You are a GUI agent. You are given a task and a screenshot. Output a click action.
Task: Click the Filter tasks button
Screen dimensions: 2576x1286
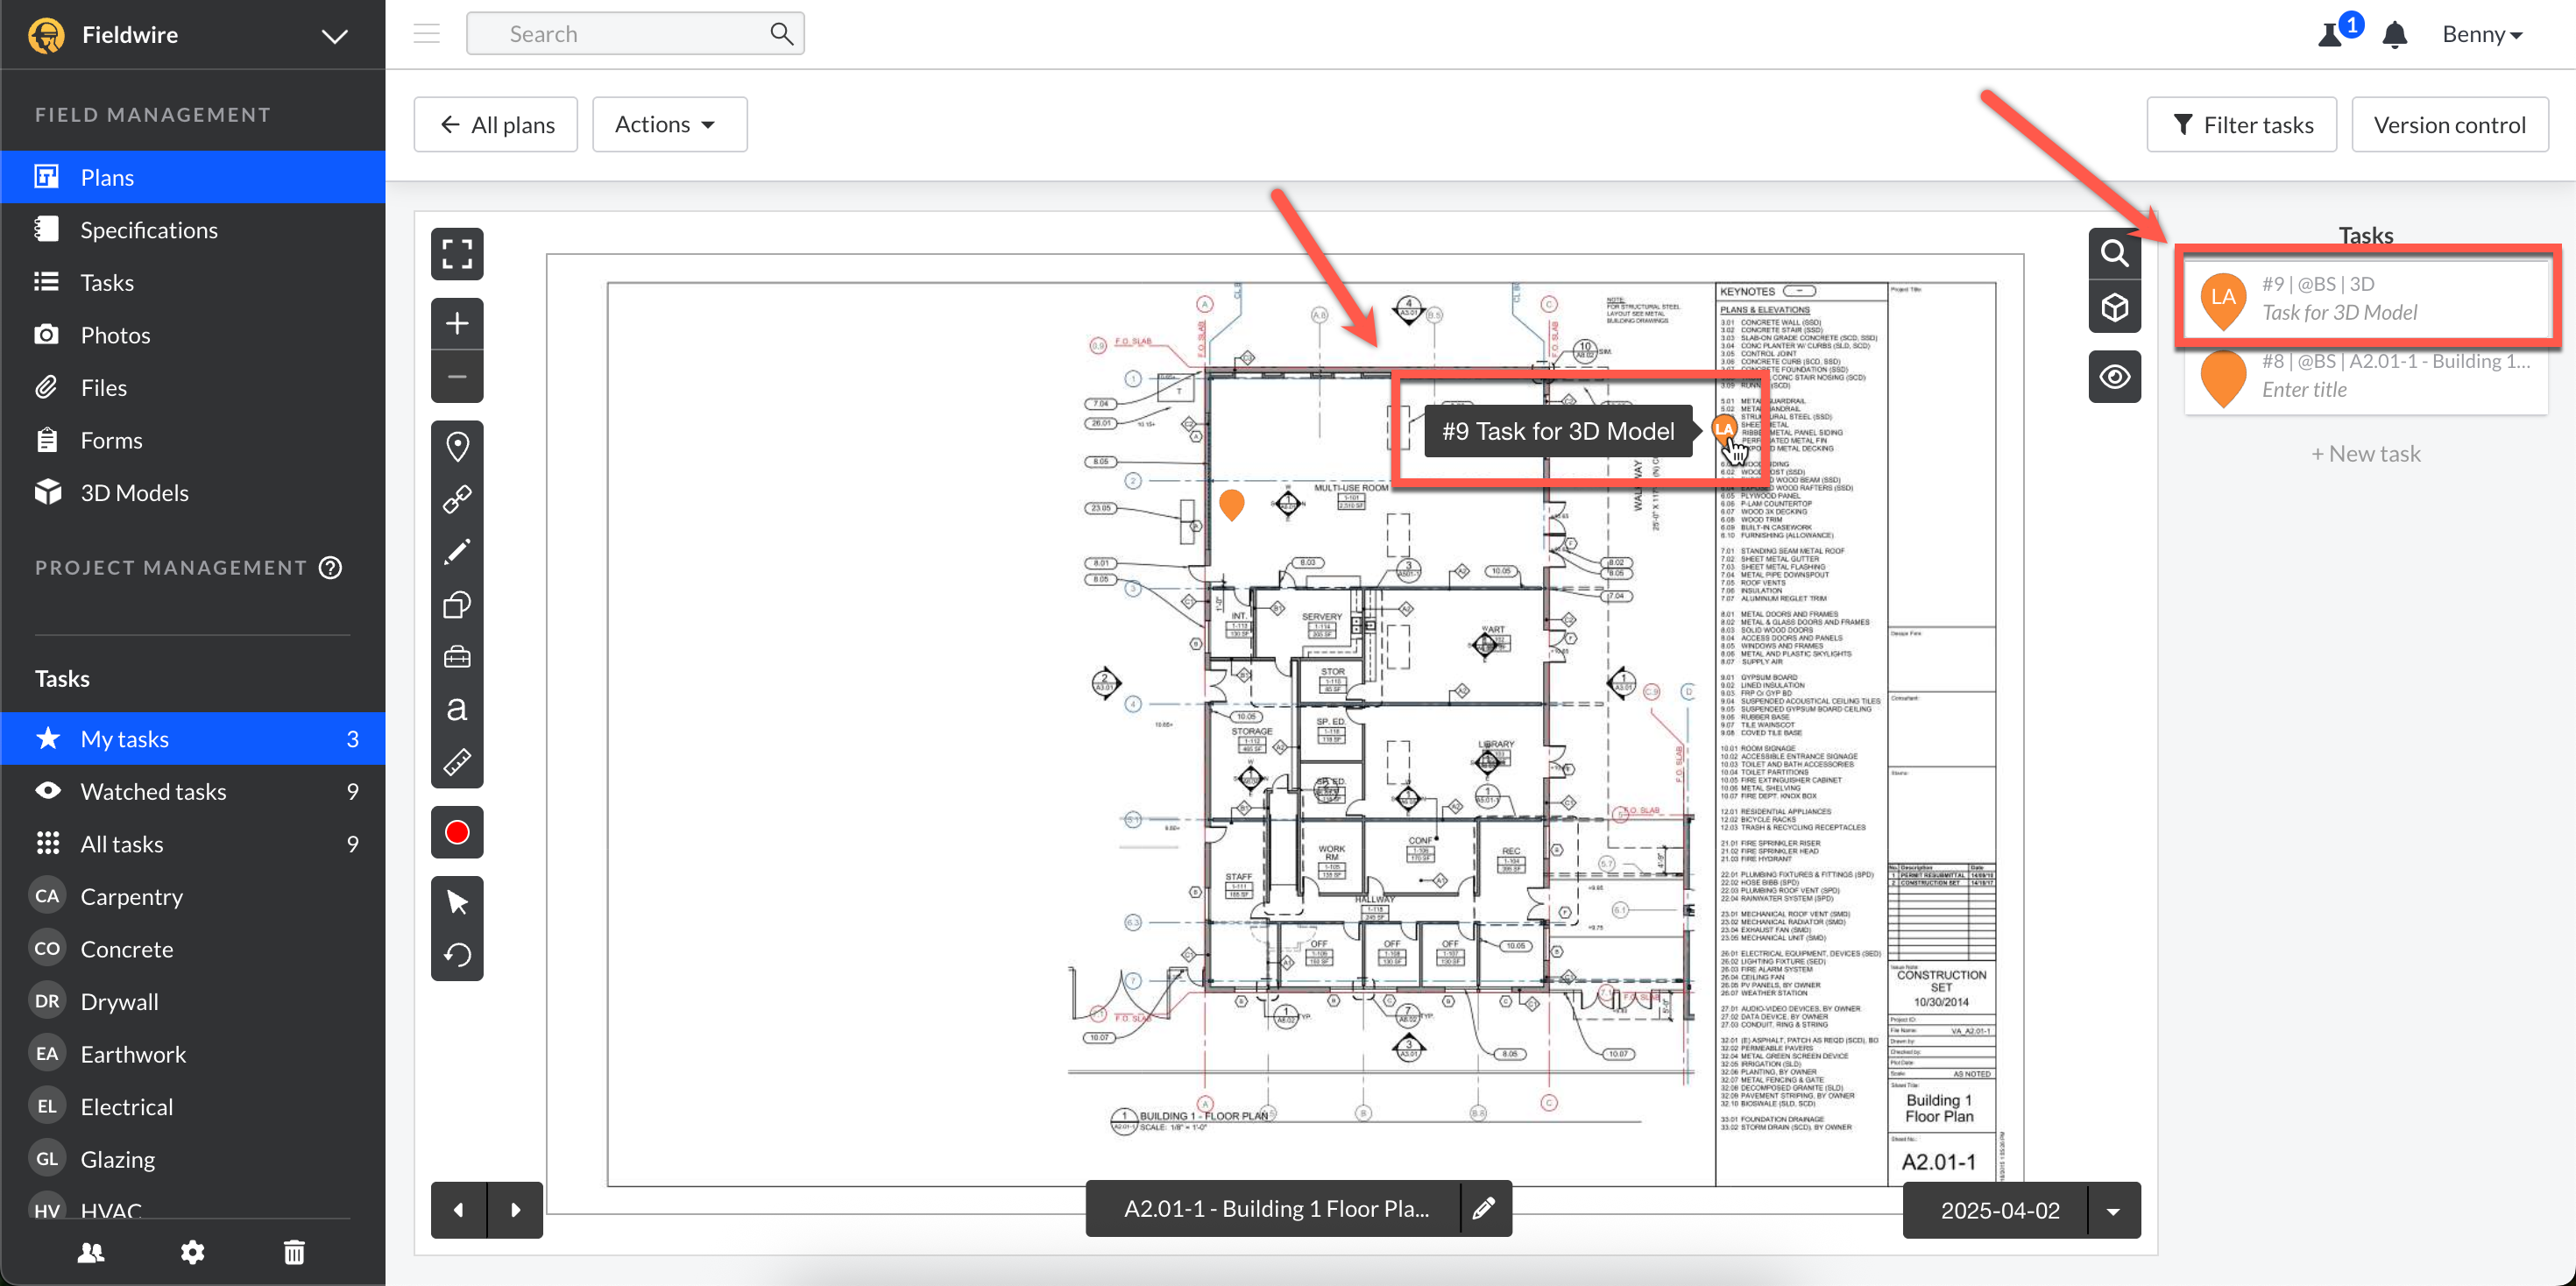tap(2241, 124)
